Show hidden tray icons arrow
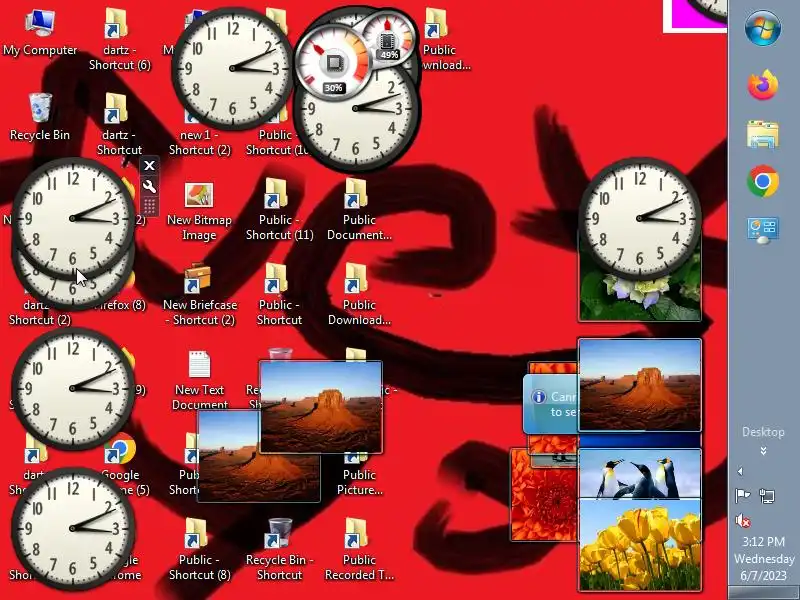The image size is (800, 600). pyautogui.click(x=740, y=471)
